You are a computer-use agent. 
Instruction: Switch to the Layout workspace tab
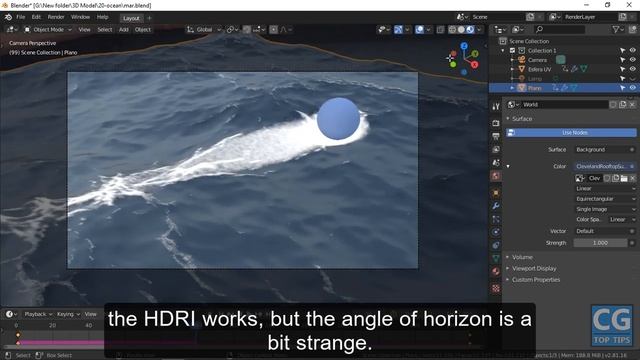pyautogui.click(x=131, y=18)
